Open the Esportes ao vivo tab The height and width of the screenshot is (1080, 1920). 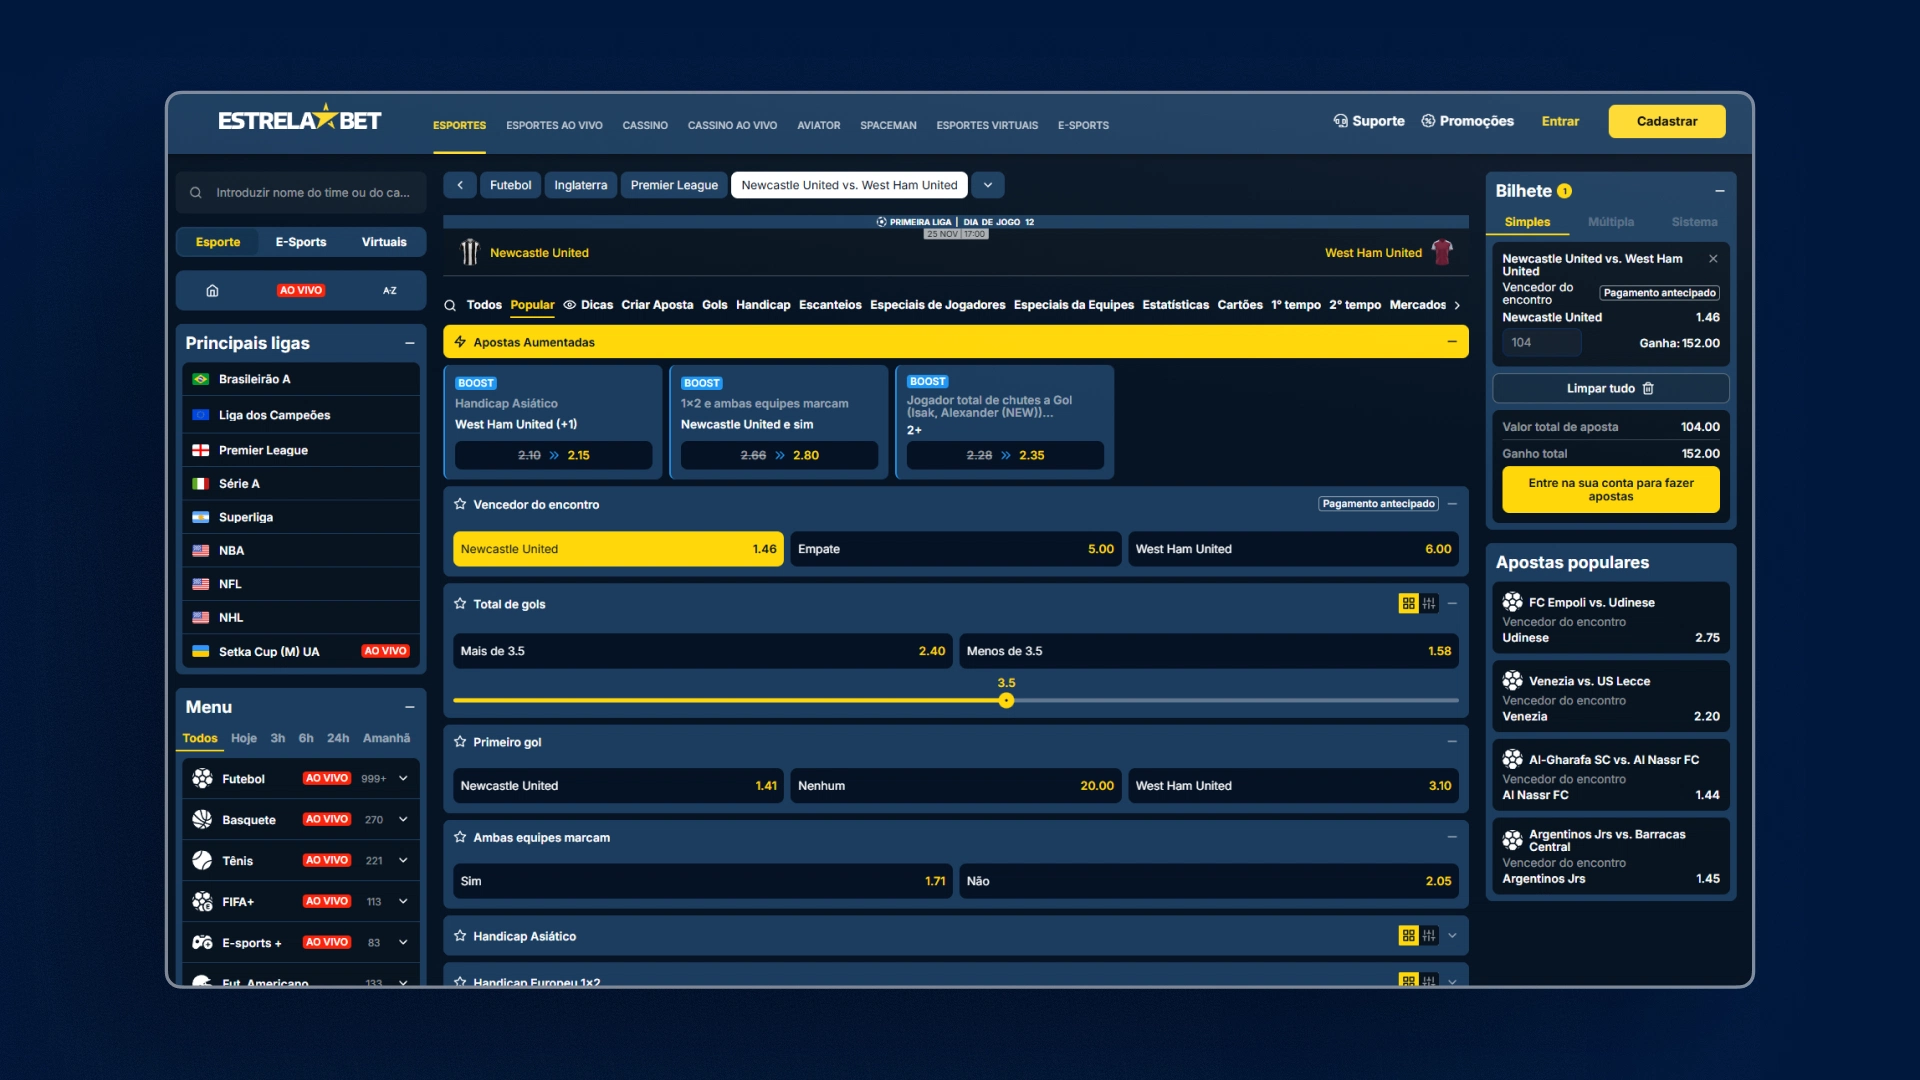(554, 126)
